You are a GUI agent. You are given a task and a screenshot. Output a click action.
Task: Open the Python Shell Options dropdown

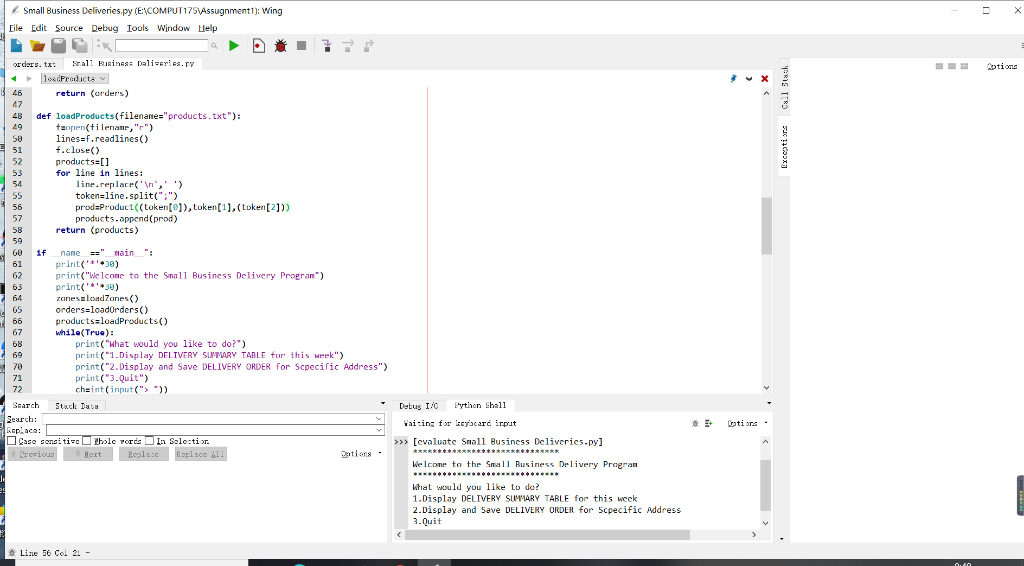pos(744,423)
